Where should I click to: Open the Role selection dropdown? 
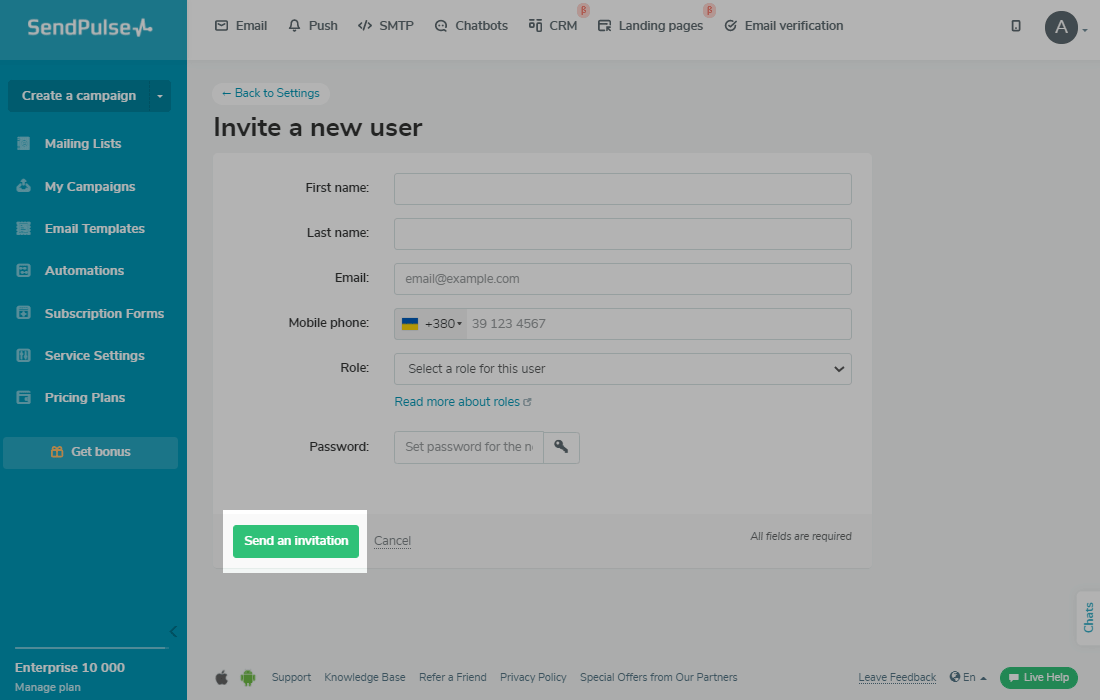[x=622, y=369]
